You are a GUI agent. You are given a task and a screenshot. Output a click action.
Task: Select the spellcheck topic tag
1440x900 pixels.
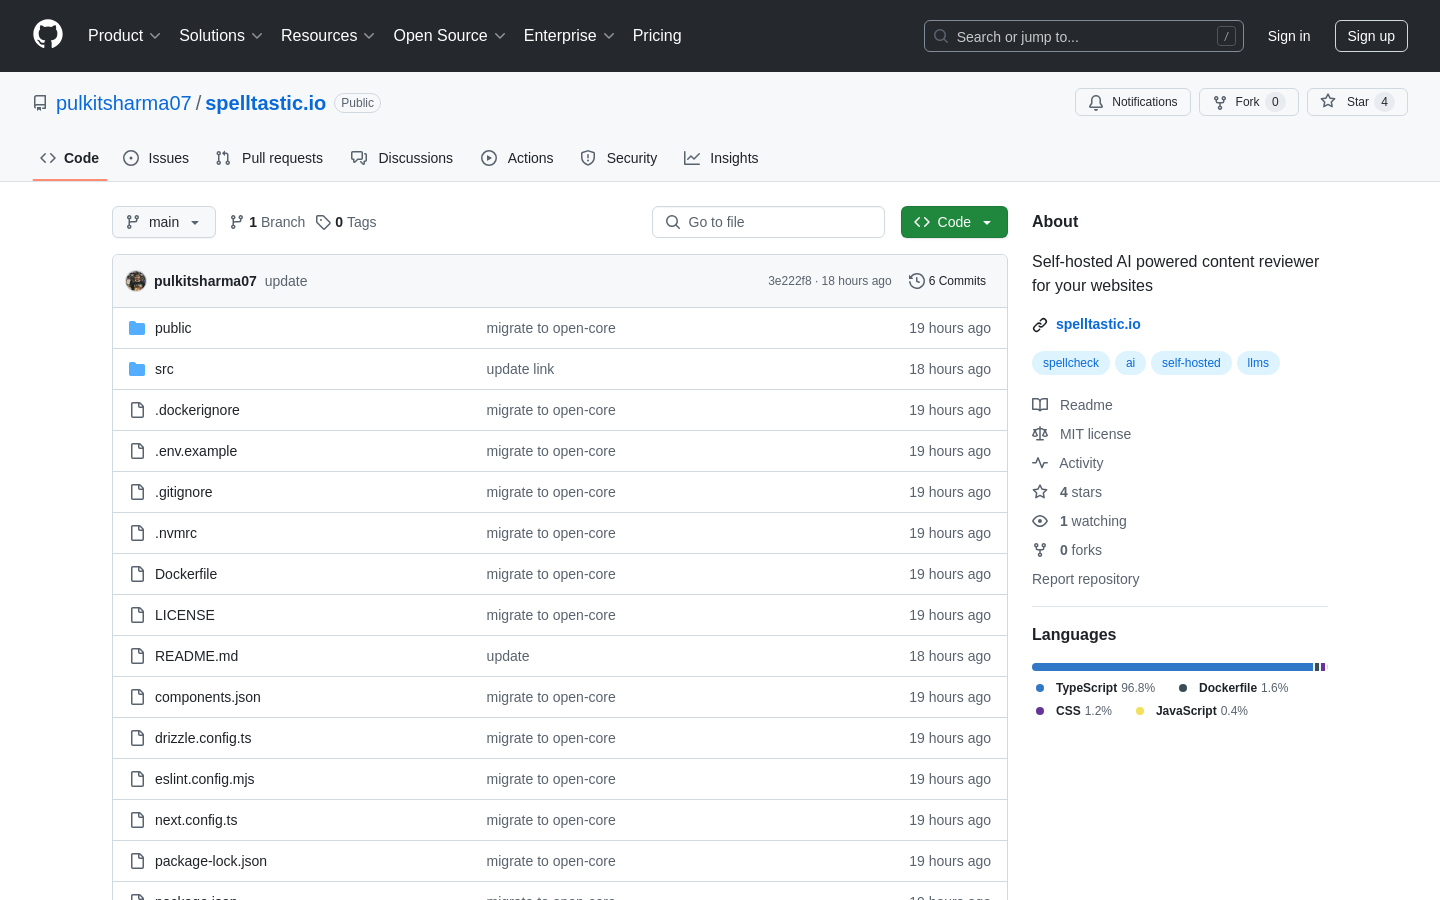[x=1071, y=363]
